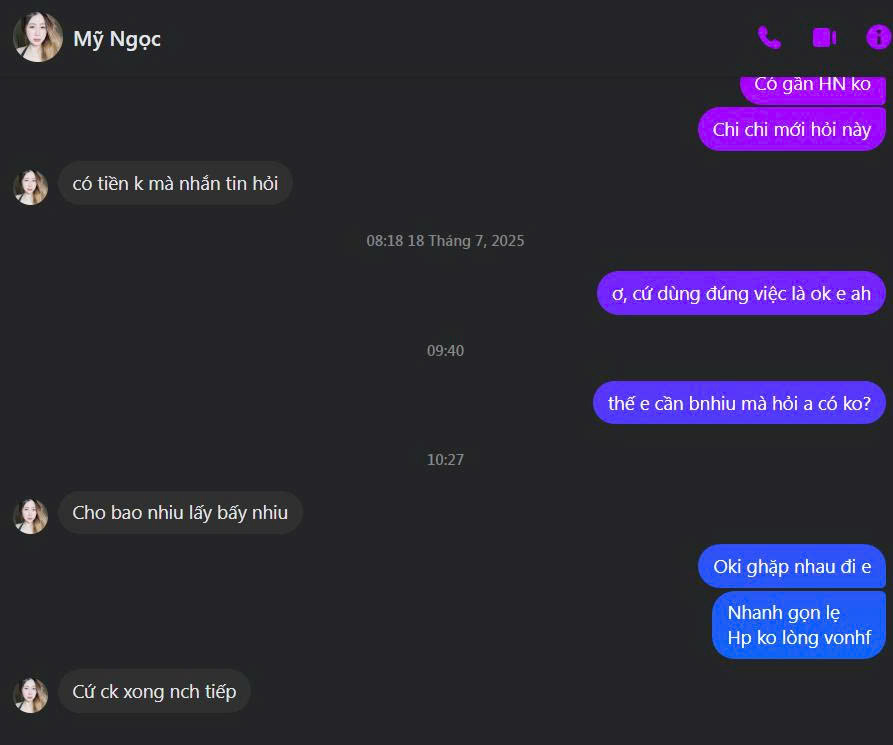Click the 10:27 timestamp separator
This screenshot has height=745, width=893.
click(445, 460)
